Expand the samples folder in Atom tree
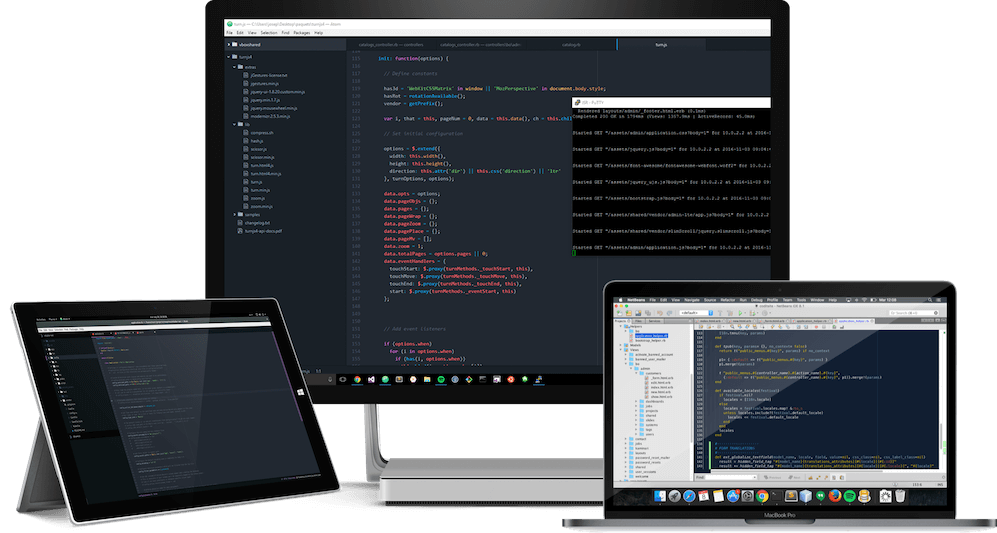This screenshot has height=533, width=997. 234,215
